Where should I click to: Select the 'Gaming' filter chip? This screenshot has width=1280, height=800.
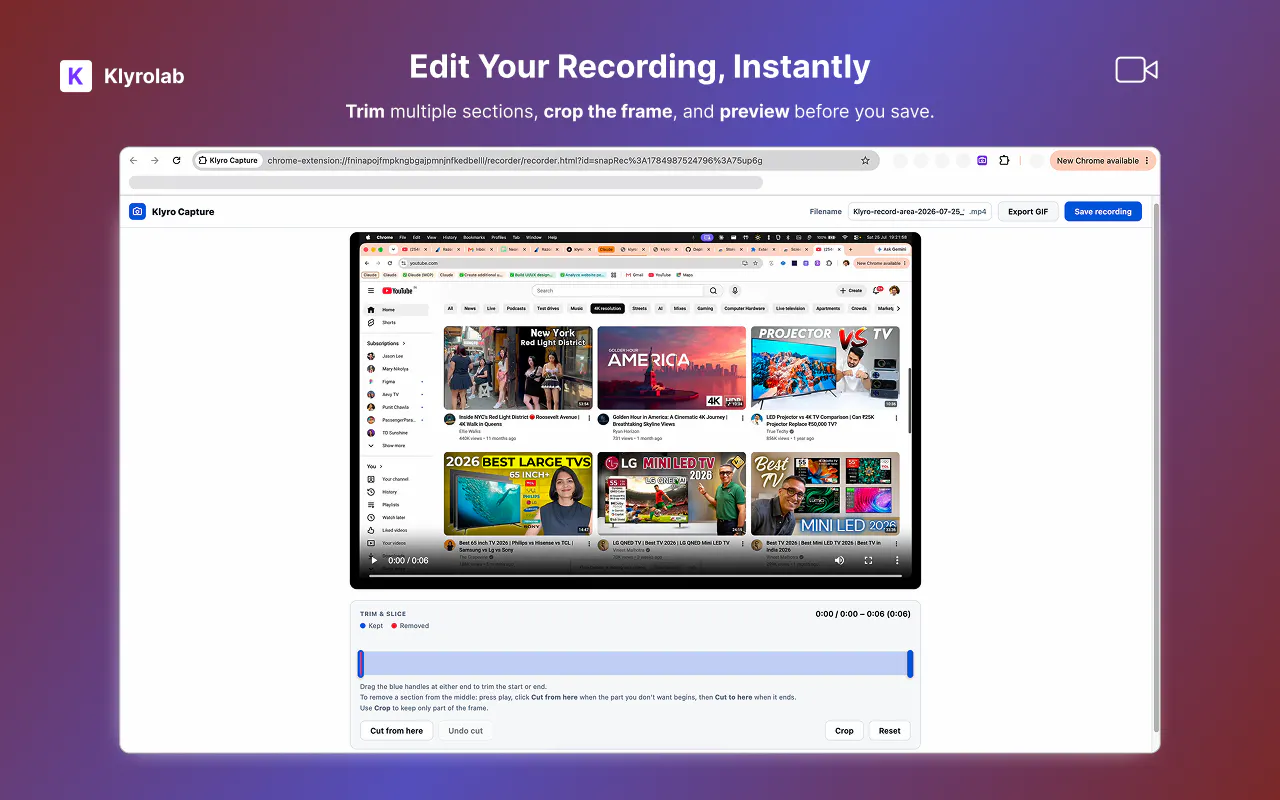[705, 309]
